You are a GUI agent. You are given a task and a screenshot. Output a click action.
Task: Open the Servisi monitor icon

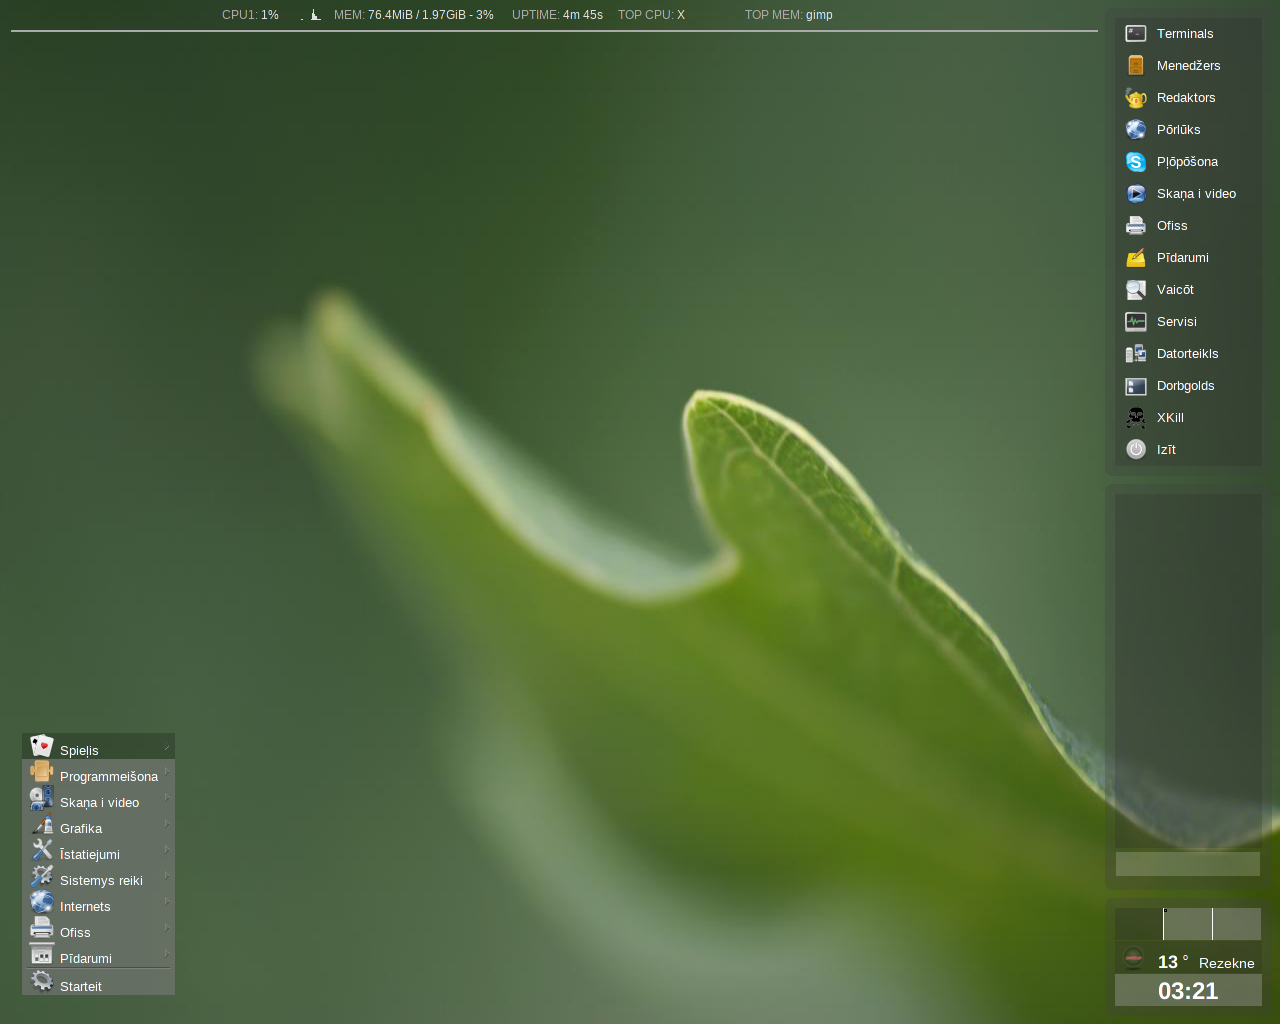(1136, 321)
